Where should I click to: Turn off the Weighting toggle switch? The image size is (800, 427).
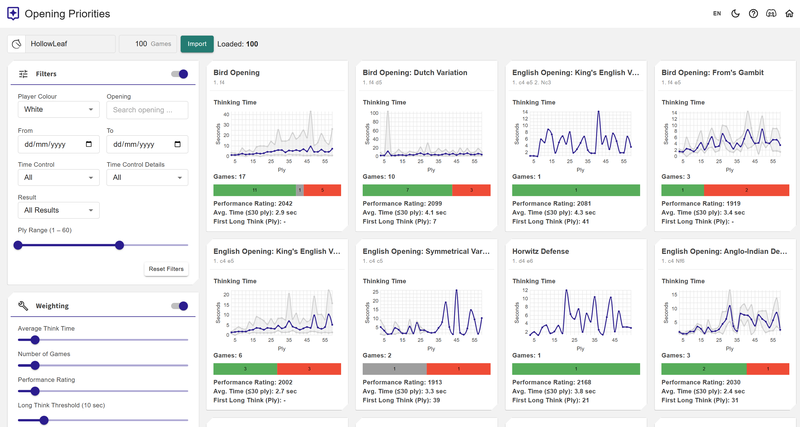[x=180, y=306]
